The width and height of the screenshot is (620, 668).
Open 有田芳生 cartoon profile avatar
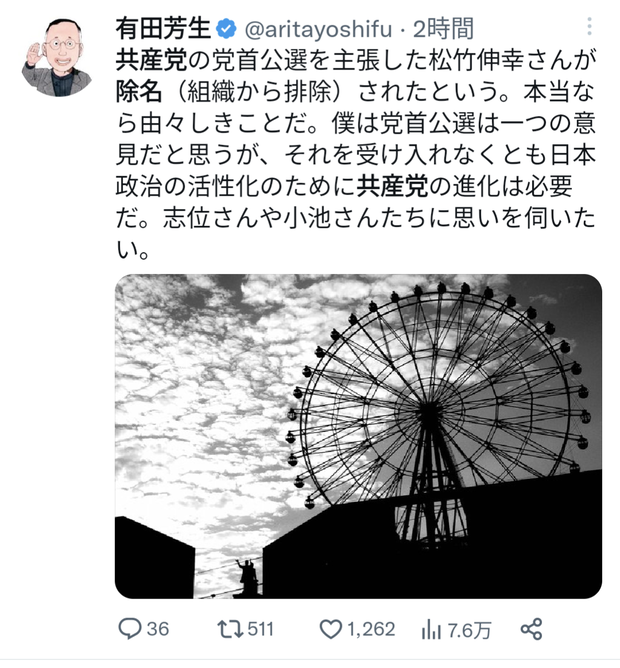(x=57, y=57)
